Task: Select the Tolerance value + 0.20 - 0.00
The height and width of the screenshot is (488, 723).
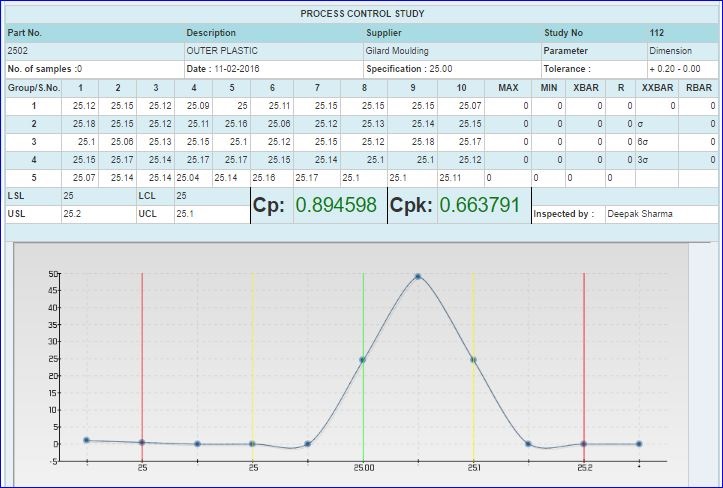Action: pos(680,69)
